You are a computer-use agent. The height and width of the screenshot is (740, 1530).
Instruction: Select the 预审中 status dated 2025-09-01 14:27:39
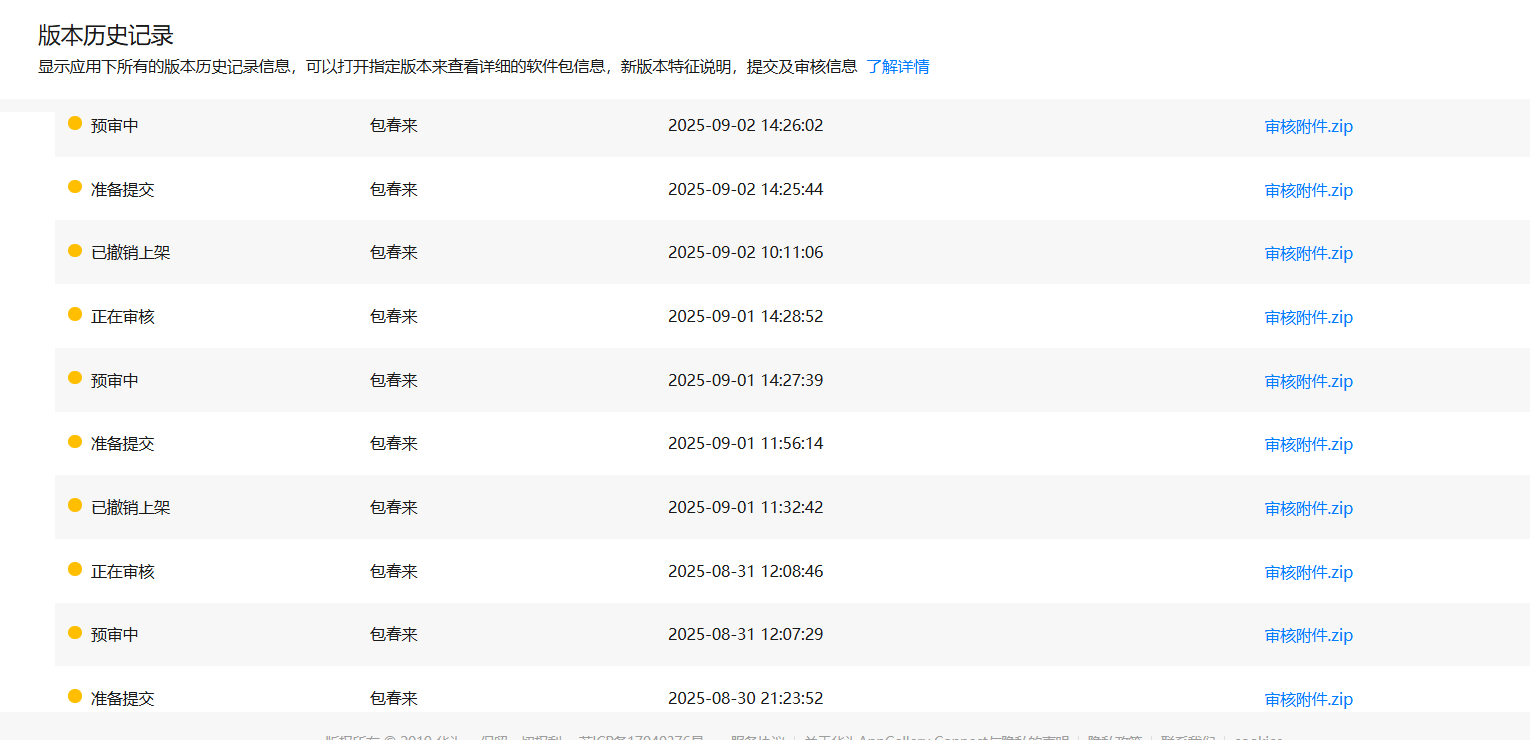[115, 381]
